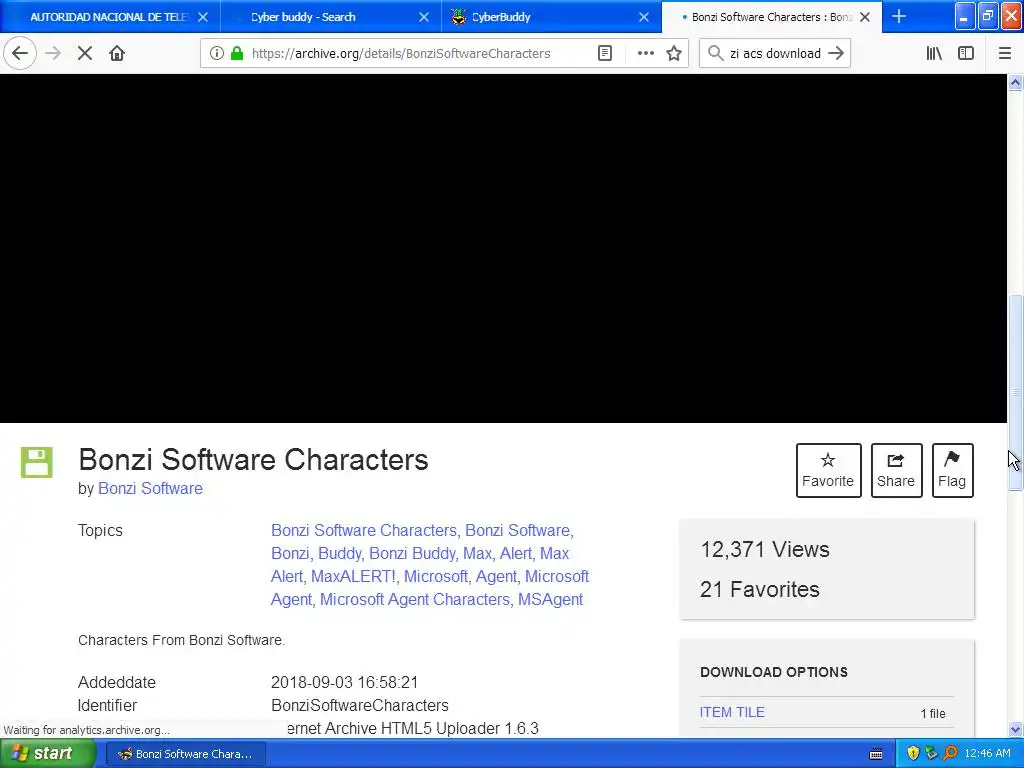The image size is (1024, 768).
Task: Open the browser home page icon
Action: pyautogui.click(x=117, y=53)
